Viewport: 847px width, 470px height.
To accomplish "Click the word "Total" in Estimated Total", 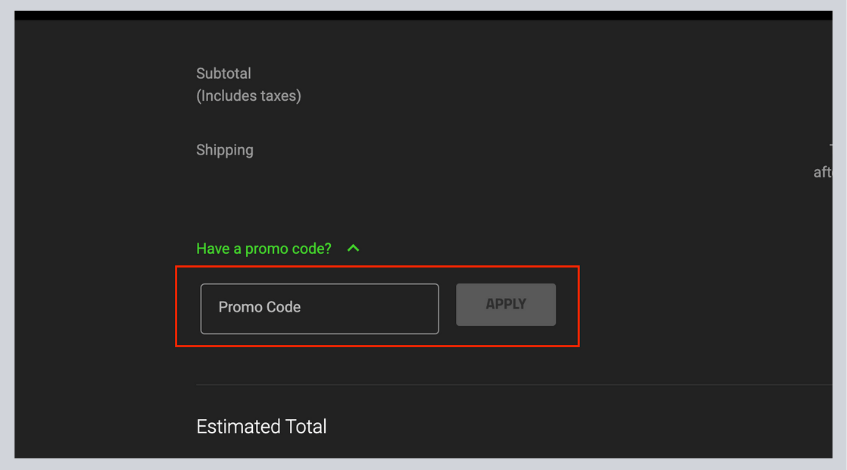I will tap(306, 427).
